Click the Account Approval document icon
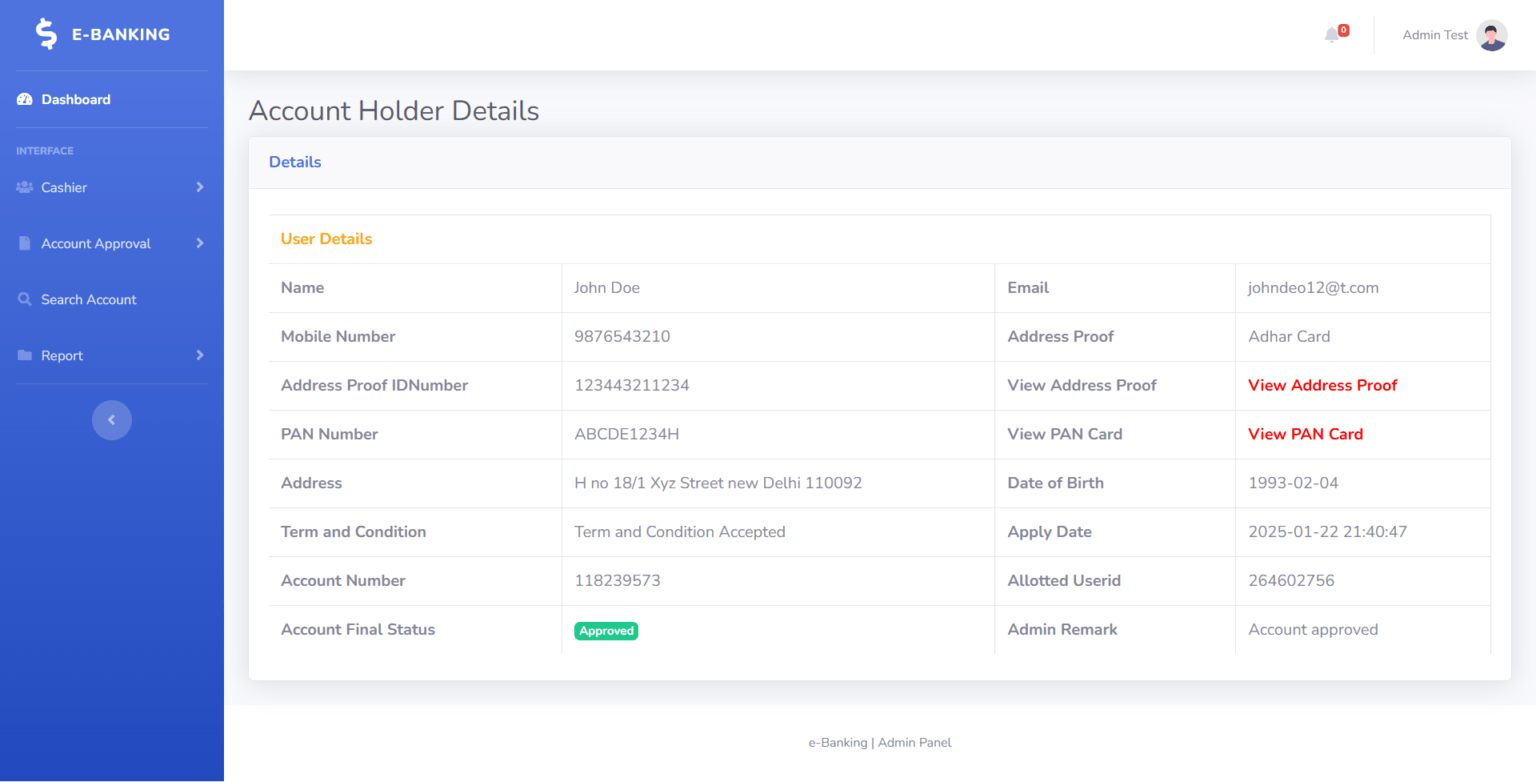This screenshot has height=782, width=1536. pos(25,244)
